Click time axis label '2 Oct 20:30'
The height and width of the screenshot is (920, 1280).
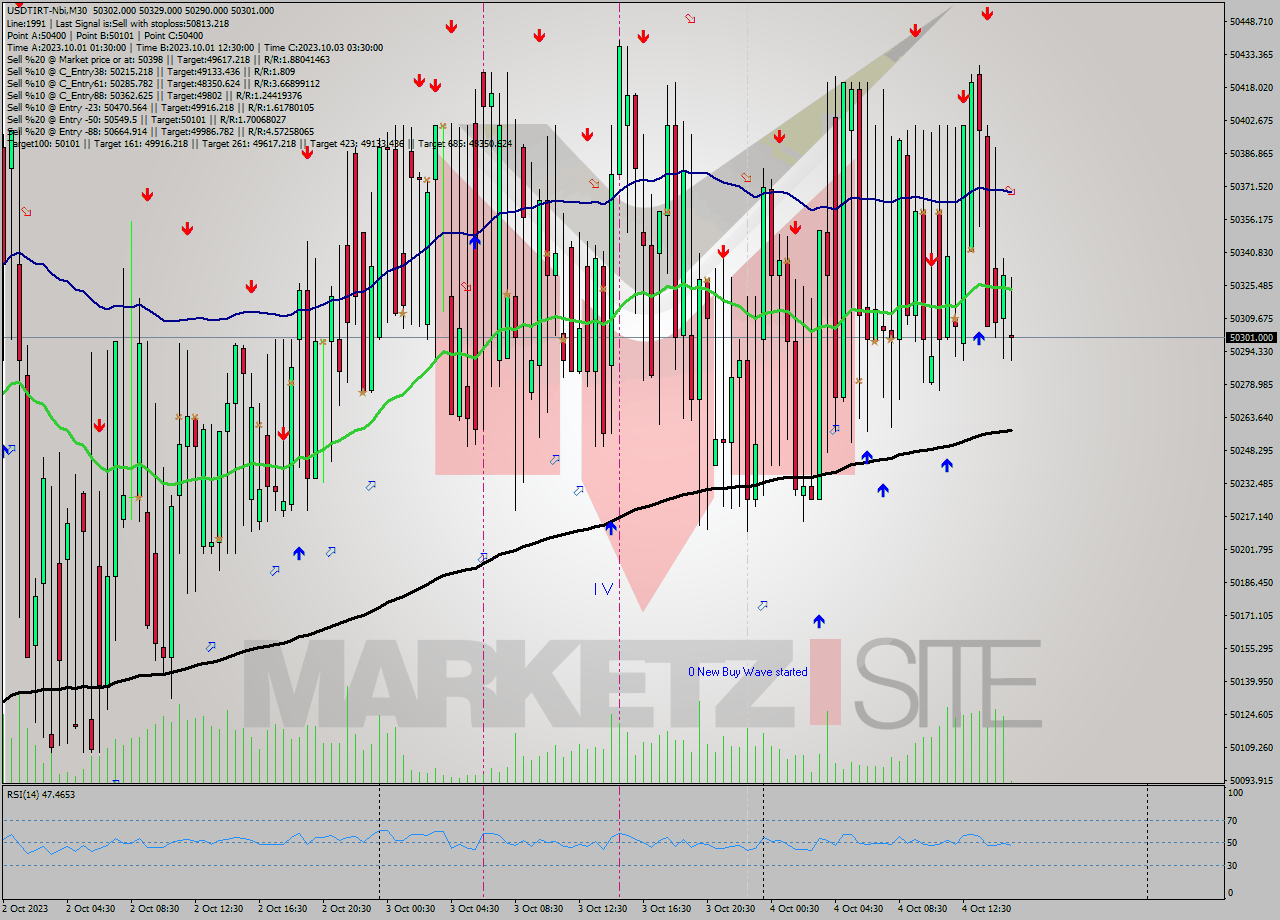pyautogui.click(x=346, y=909)
